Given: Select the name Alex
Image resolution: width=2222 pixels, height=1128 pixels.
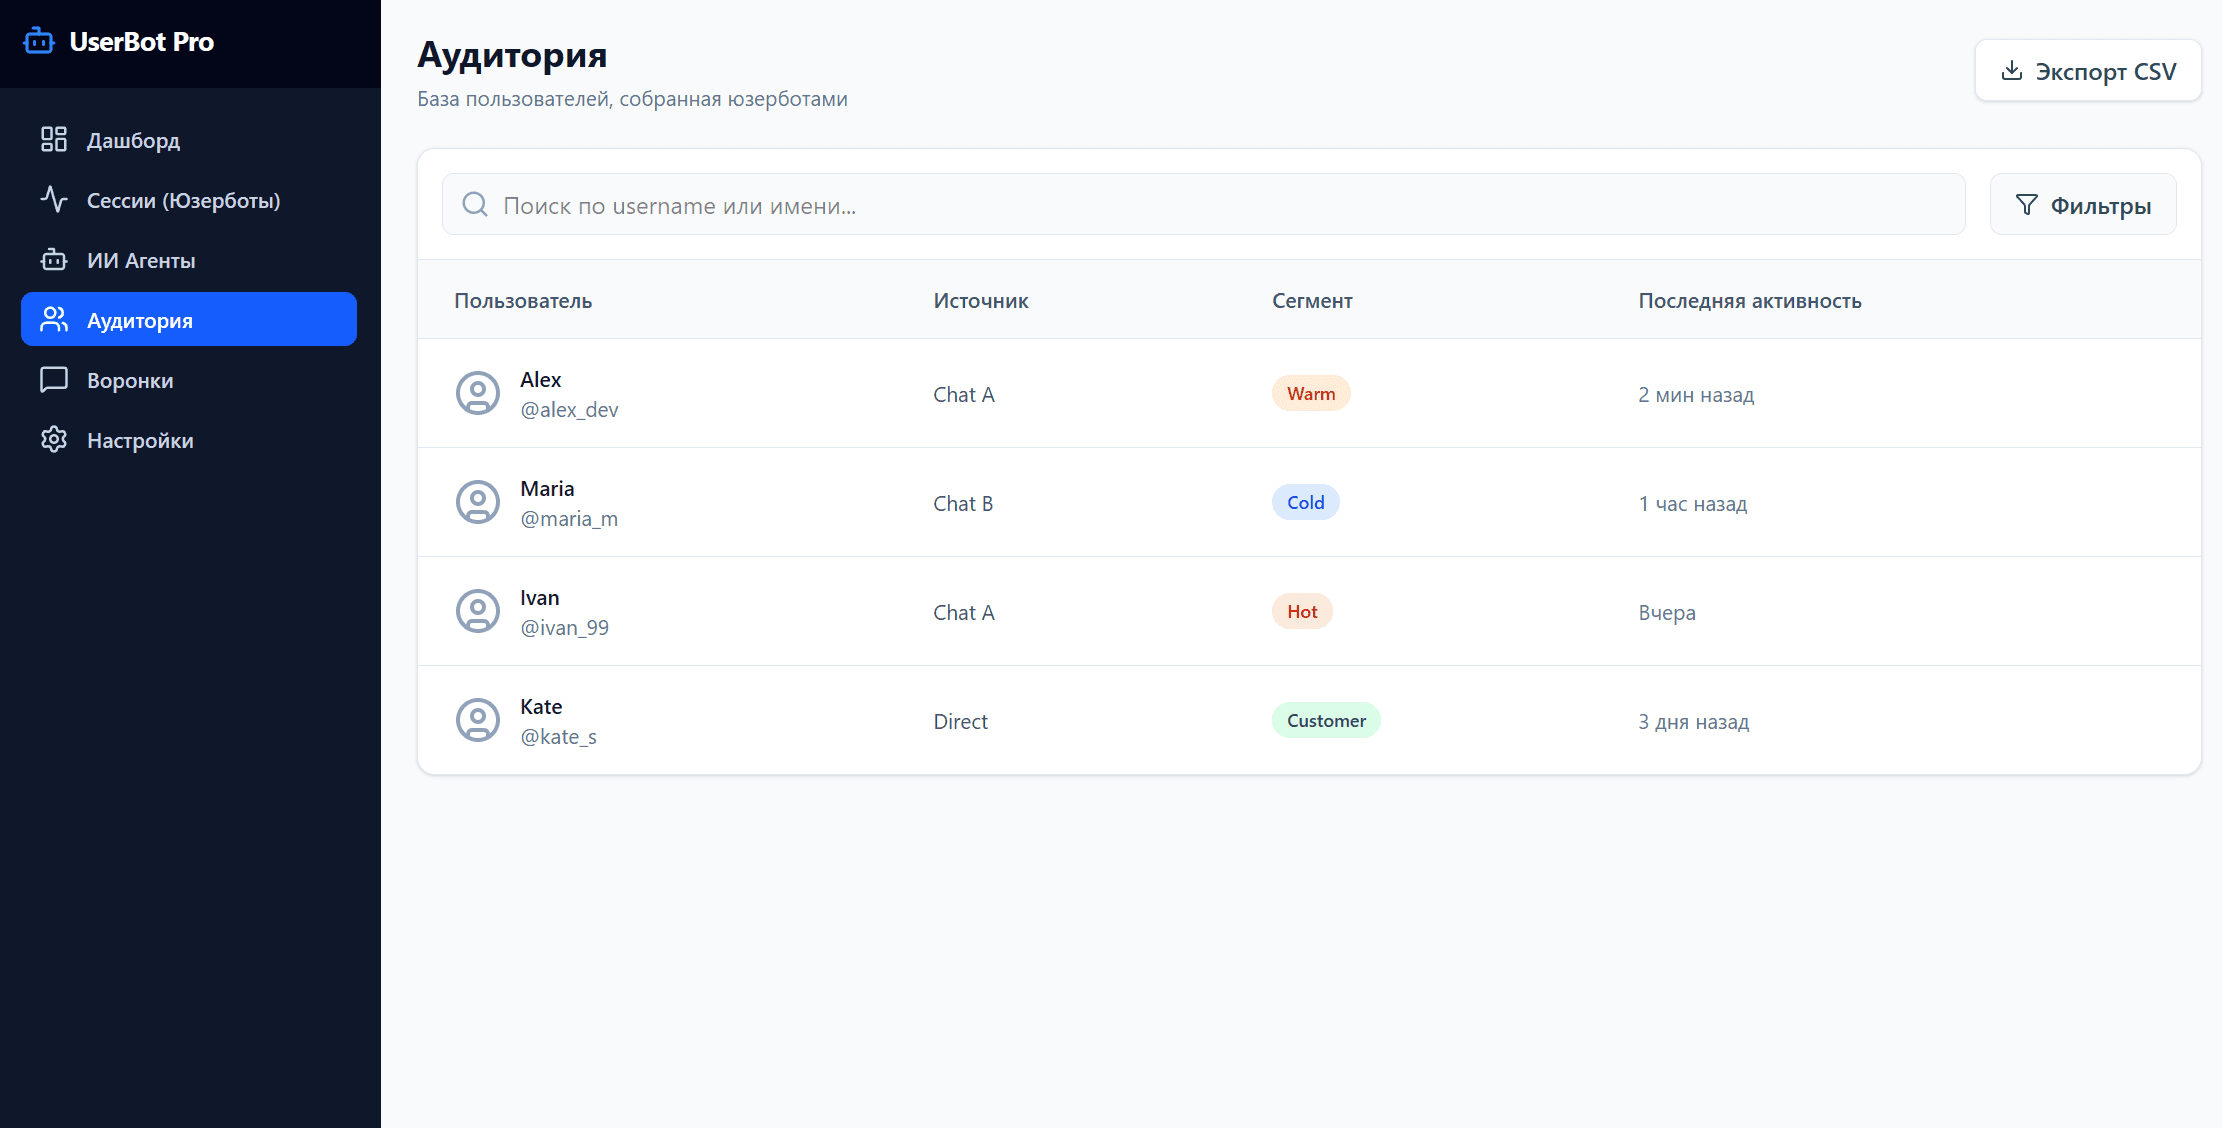Looking at the screenshot, I should (540, 379).
